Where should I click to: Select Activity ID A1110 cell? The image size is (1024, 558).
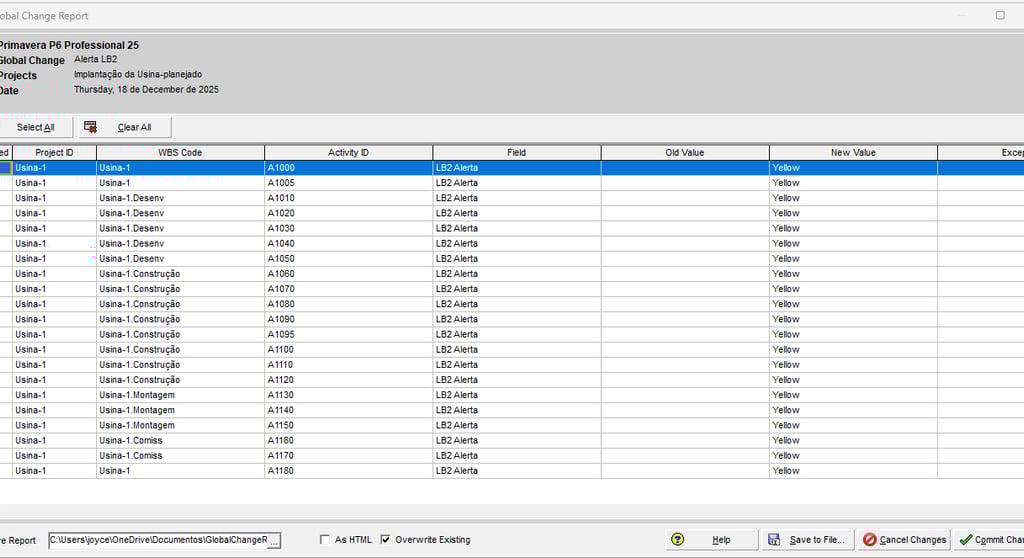coord(349,365)
